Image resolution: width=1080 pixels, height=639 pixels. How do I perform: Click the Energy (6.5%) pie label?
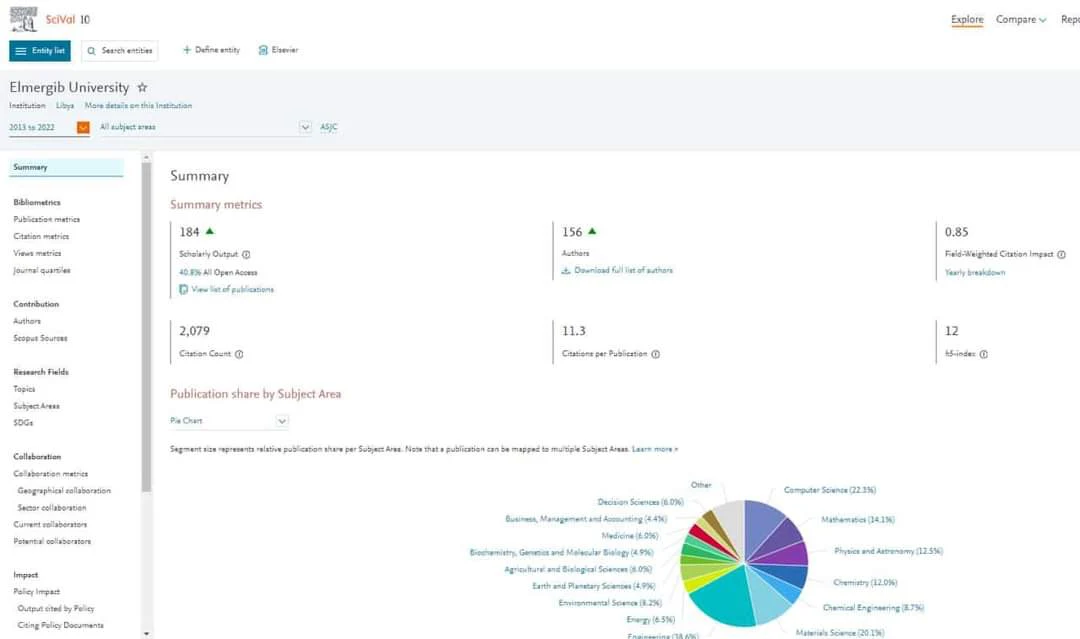[x=650, y=620]
